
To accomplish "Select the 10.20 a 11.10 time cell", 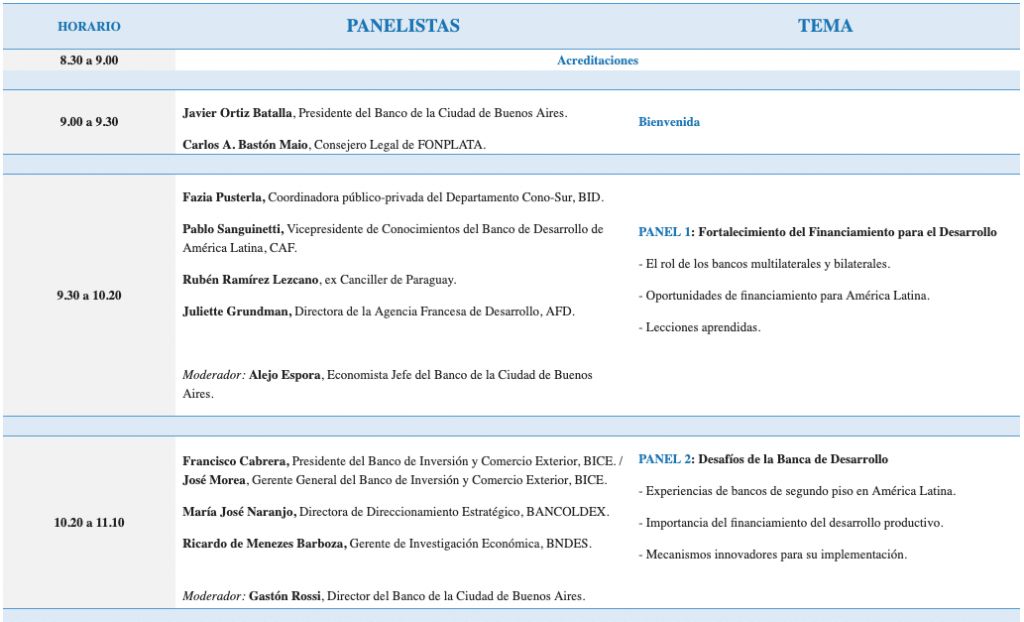I will pos(89,523).
